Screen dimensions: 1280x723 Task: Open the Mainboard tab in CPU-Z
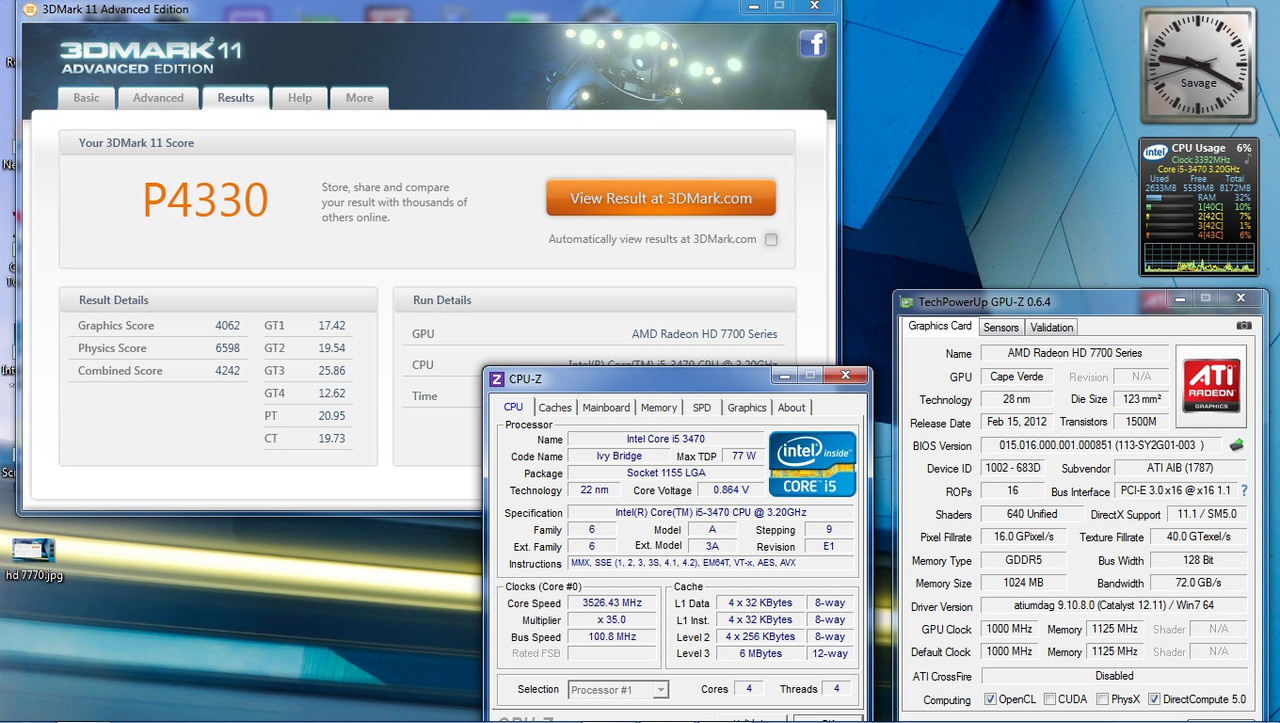[x=606, y=407]
